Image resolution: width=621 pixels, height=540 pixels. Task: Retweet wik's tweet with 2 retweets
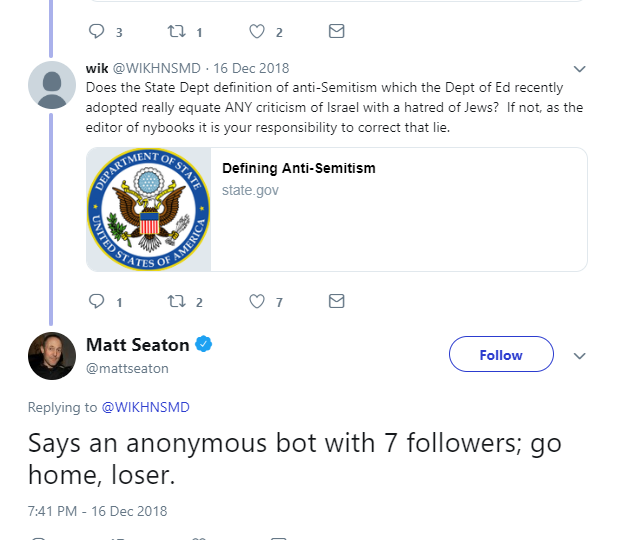176,301
